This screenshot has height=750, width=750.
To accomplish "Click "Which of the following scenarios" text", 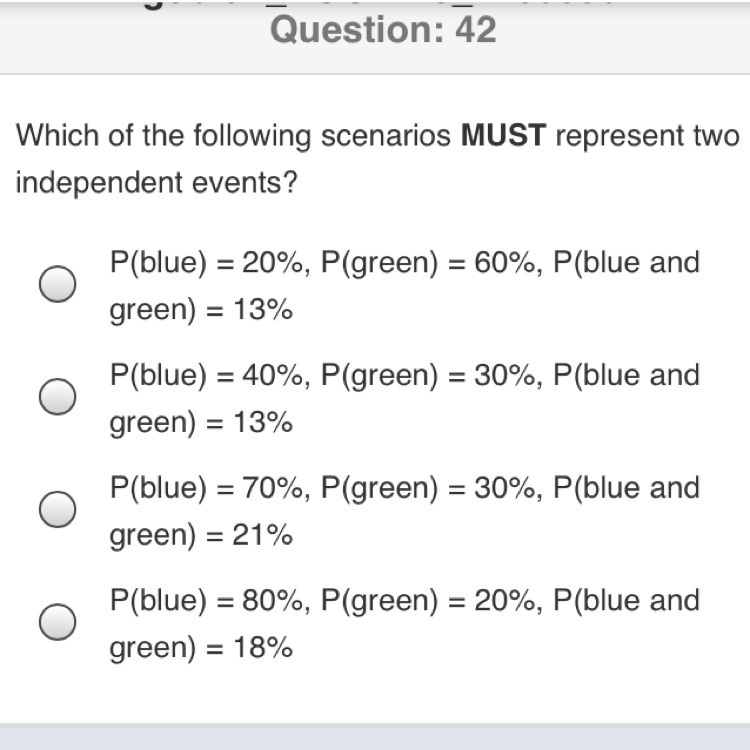I will (232, 136).
